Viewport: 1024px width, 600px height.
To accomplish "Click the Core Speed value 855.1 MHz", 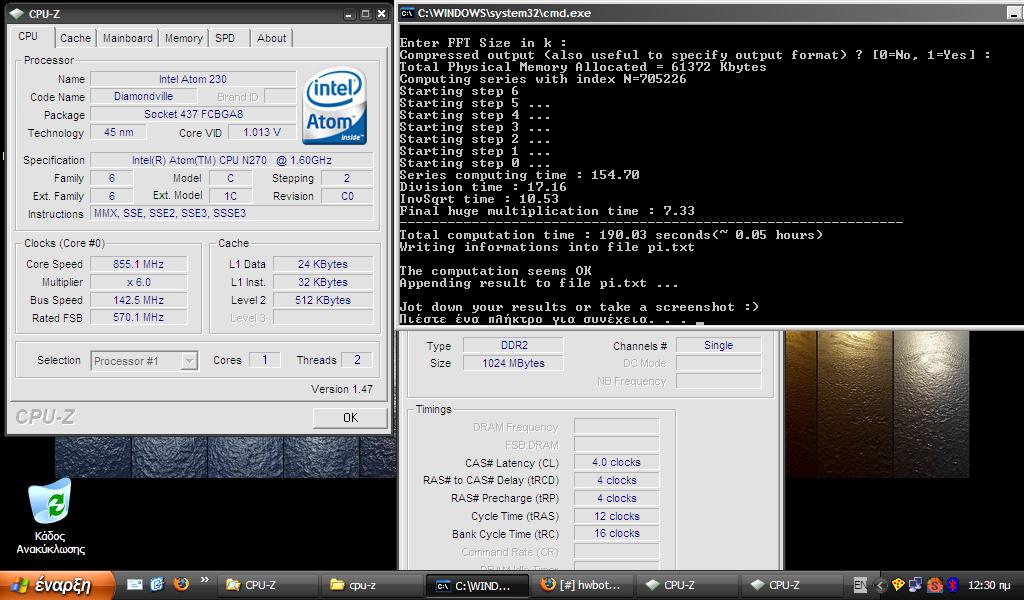I will 138,264.
